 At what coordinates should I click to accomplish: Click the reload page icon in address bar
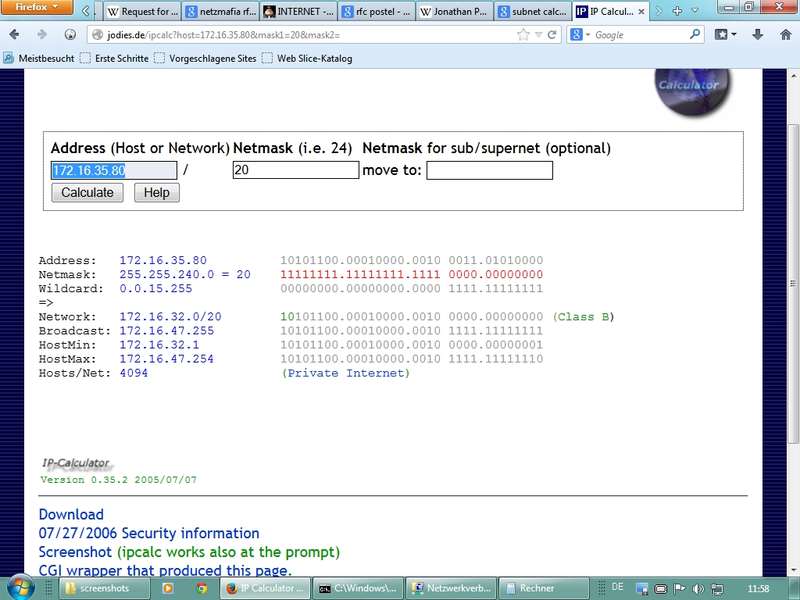(x=551, y=34)
